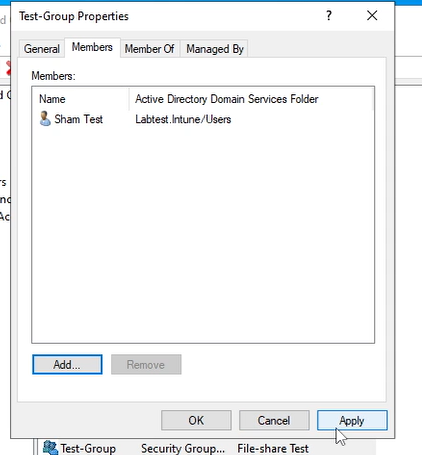The height and width of the screenshot is (455, 422).
Task: Click the Add... button
Action: tap(67, 364)
